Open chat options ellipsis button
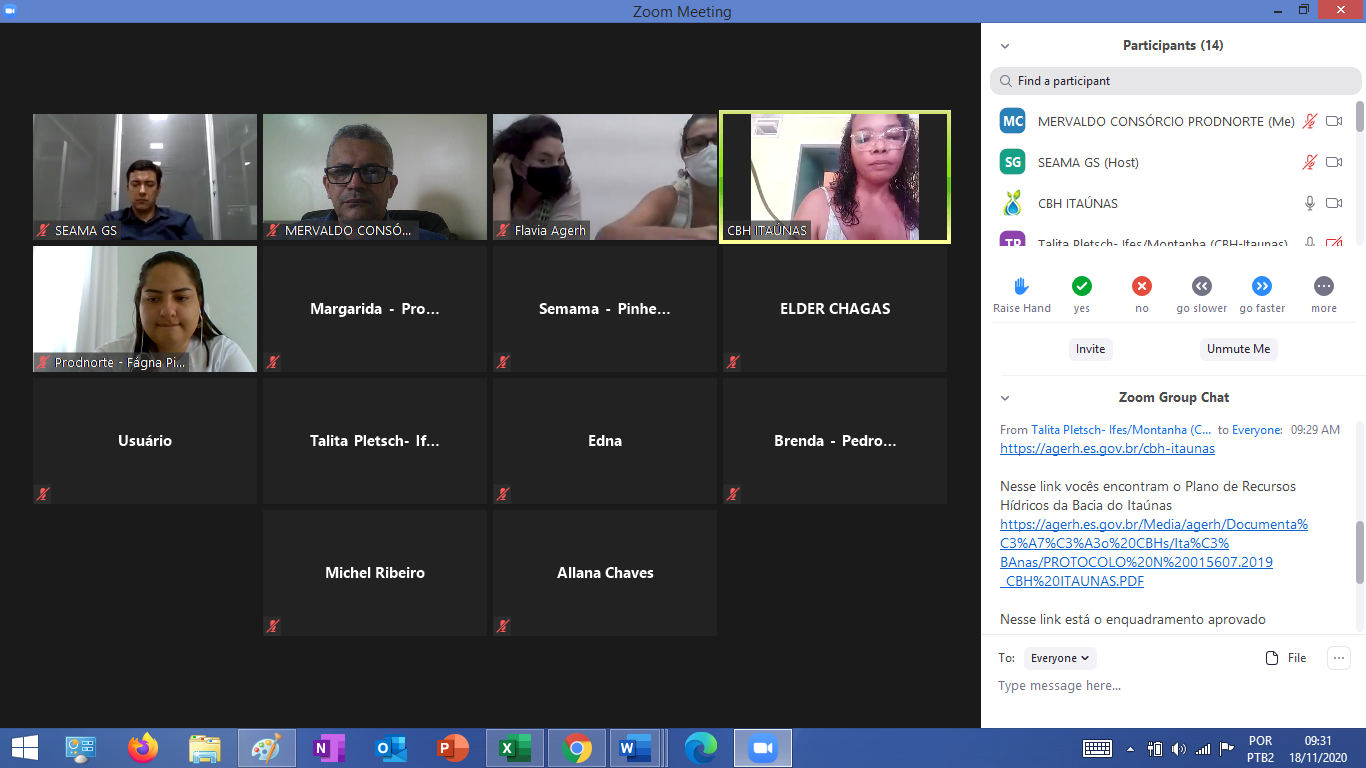The image size is (1366, 768). point(1339,658)
